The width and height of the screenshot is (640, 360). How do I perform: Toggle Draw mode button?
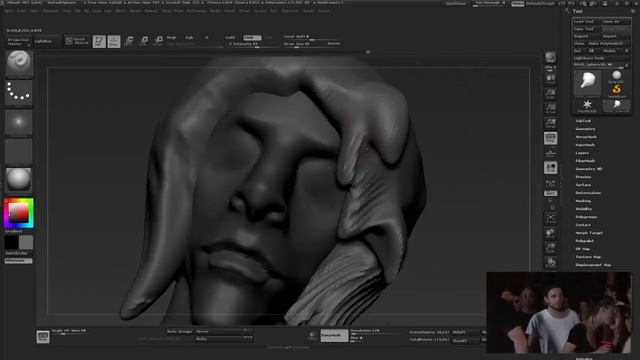click(114, 41)
